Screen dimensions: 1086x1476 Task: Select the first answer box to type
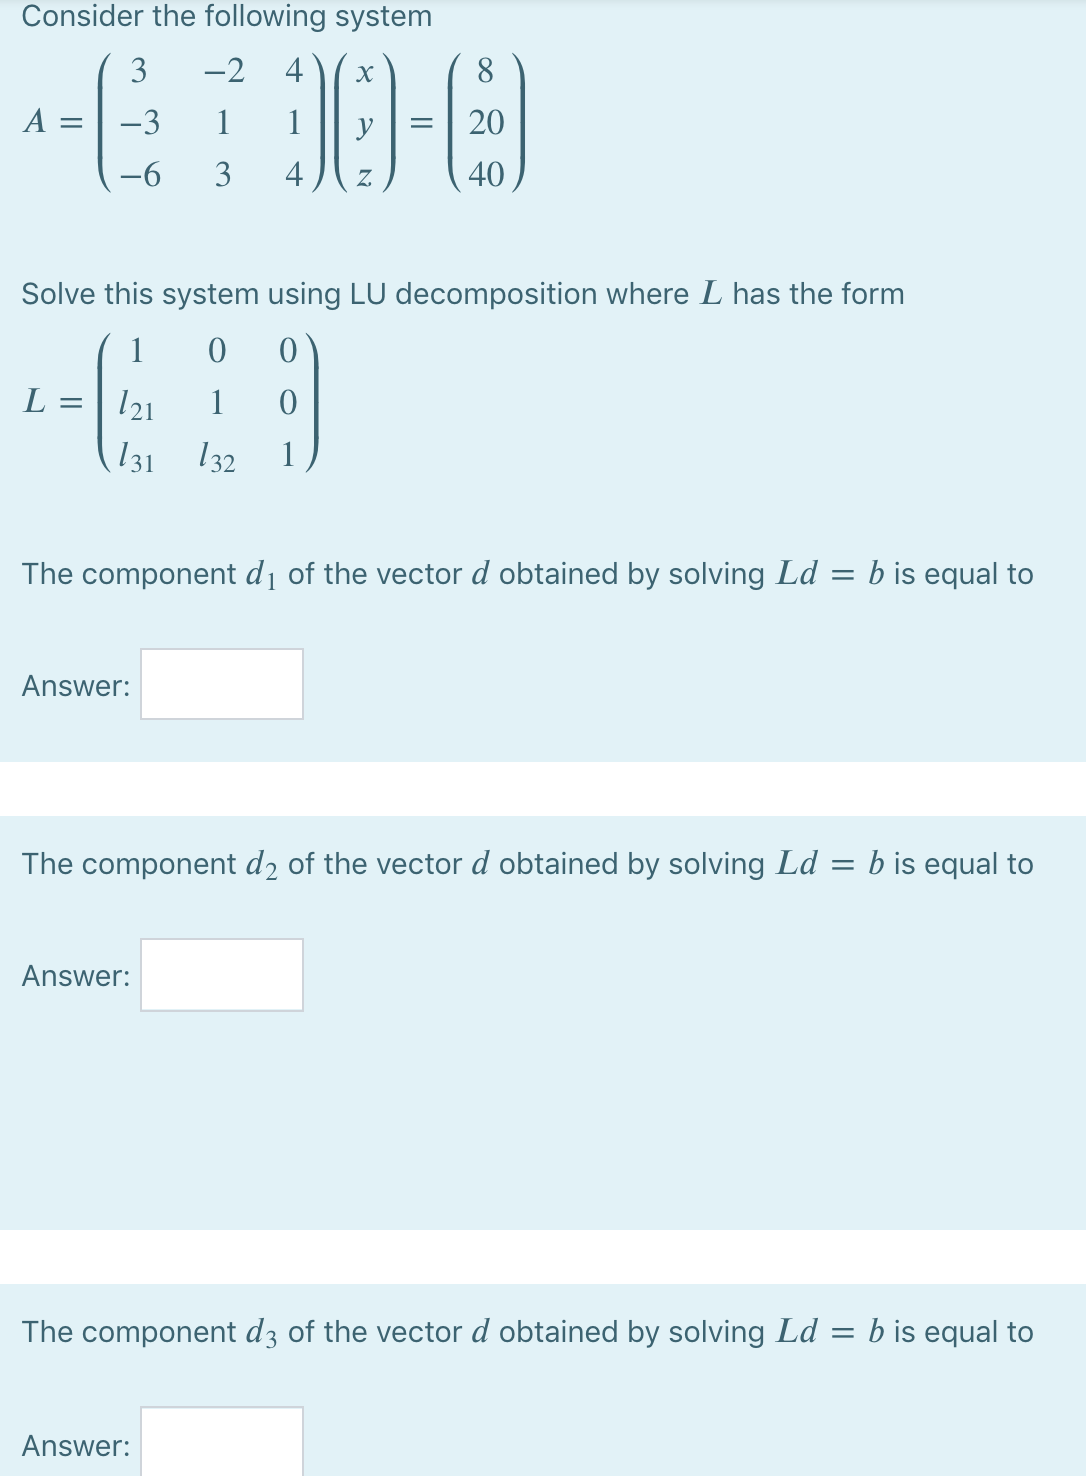click(222, 685)
